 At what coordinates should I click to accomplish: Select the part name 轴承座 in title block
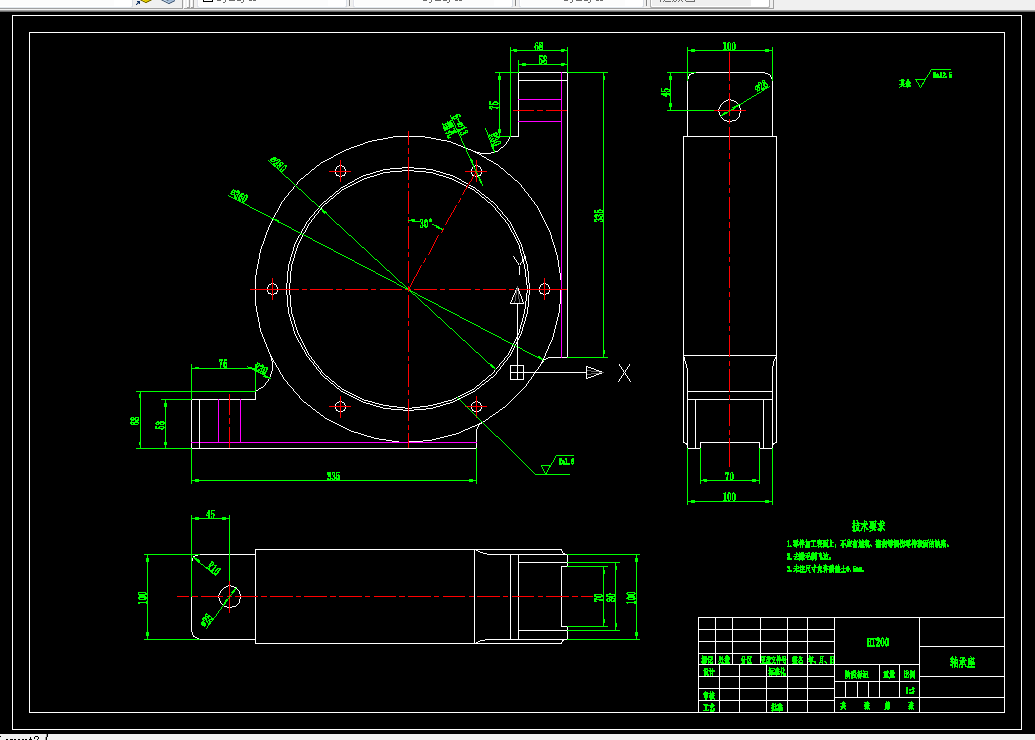(962, 662)
